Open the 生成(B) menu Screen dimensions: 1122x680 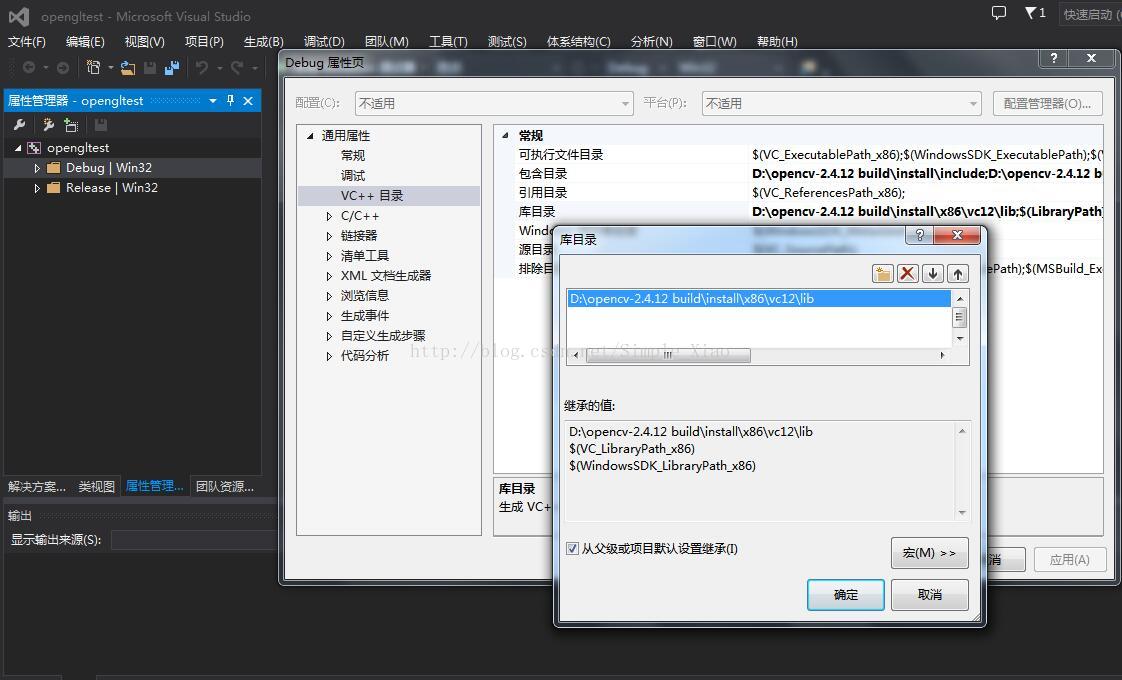[263, 42]
